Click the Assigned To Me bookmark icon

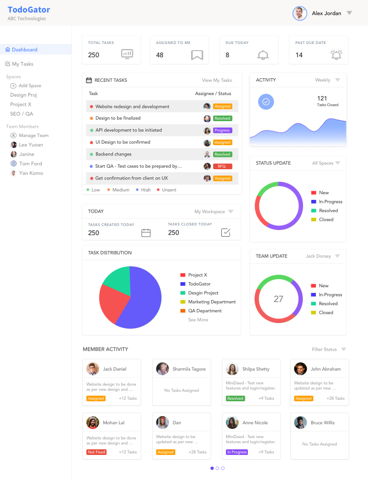[197, 55]
